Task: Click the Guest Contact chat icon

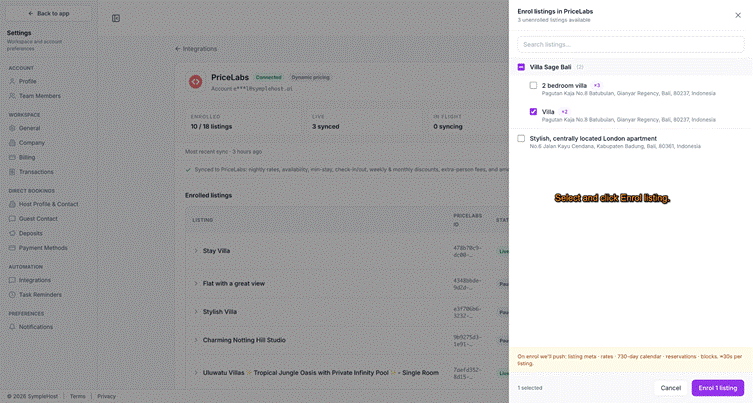Action: (x=12, y=219)
